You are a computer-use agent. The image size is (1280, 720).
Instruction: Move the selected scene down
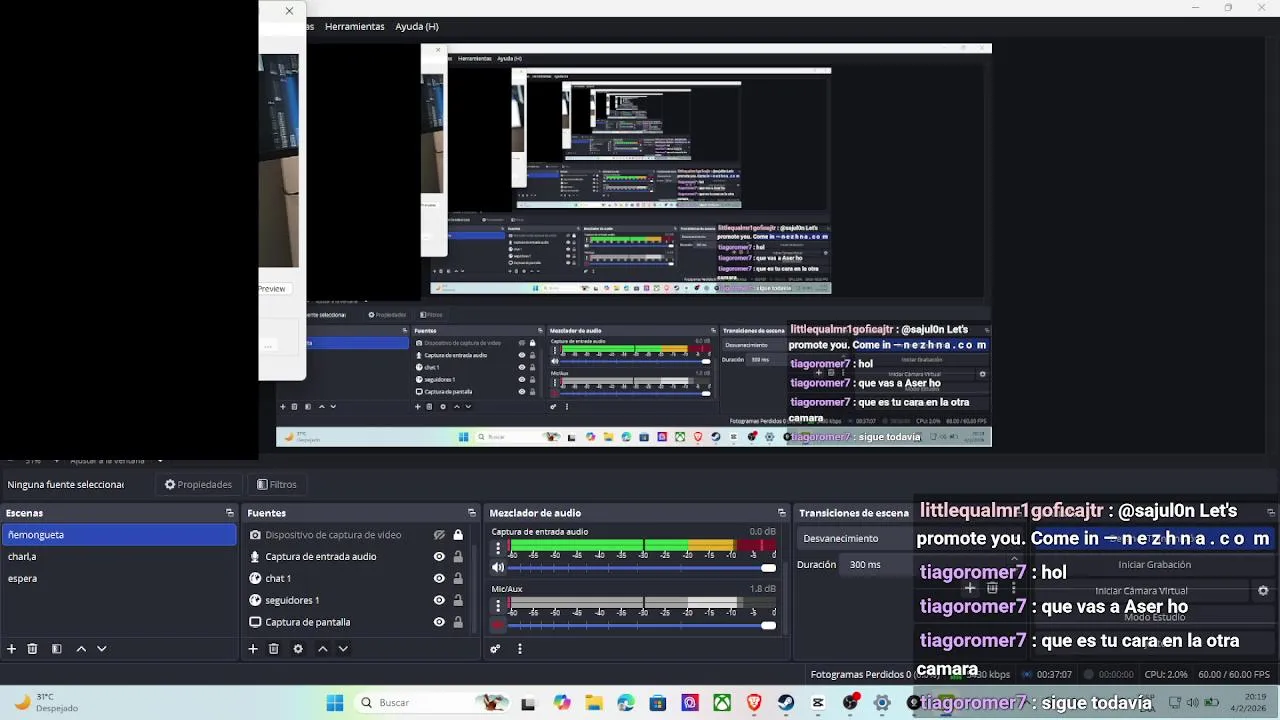point(101,649)
